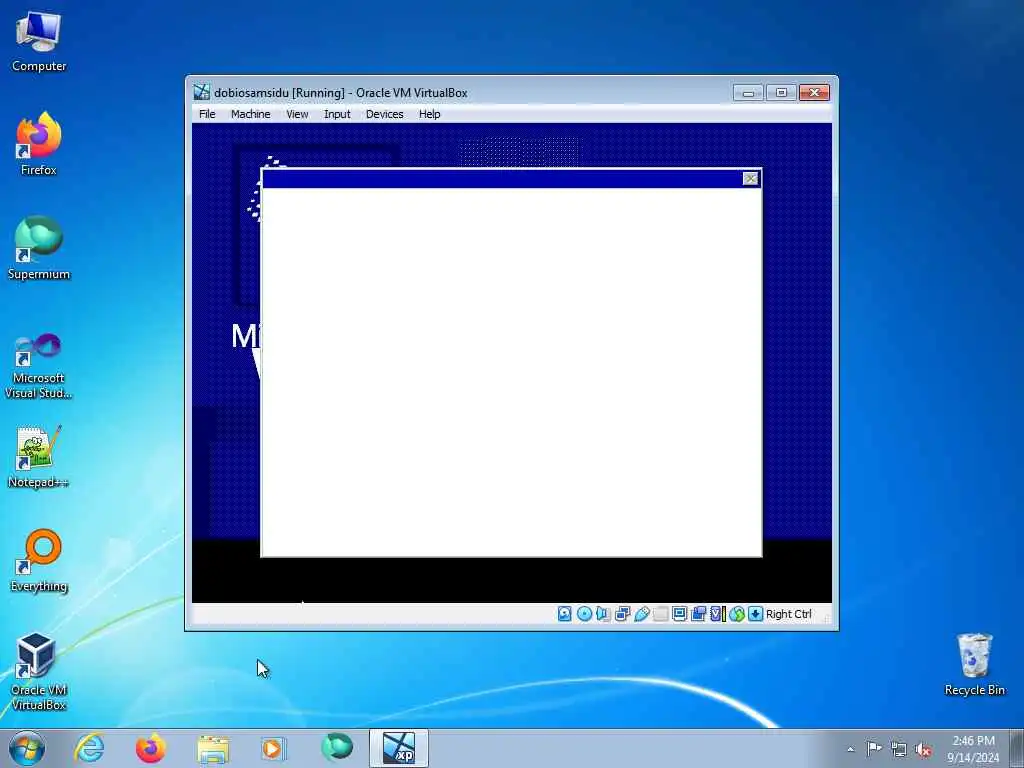Click the network adapters status icon
This screenshot has width=1024, height=768.
[x=622, y=614]
